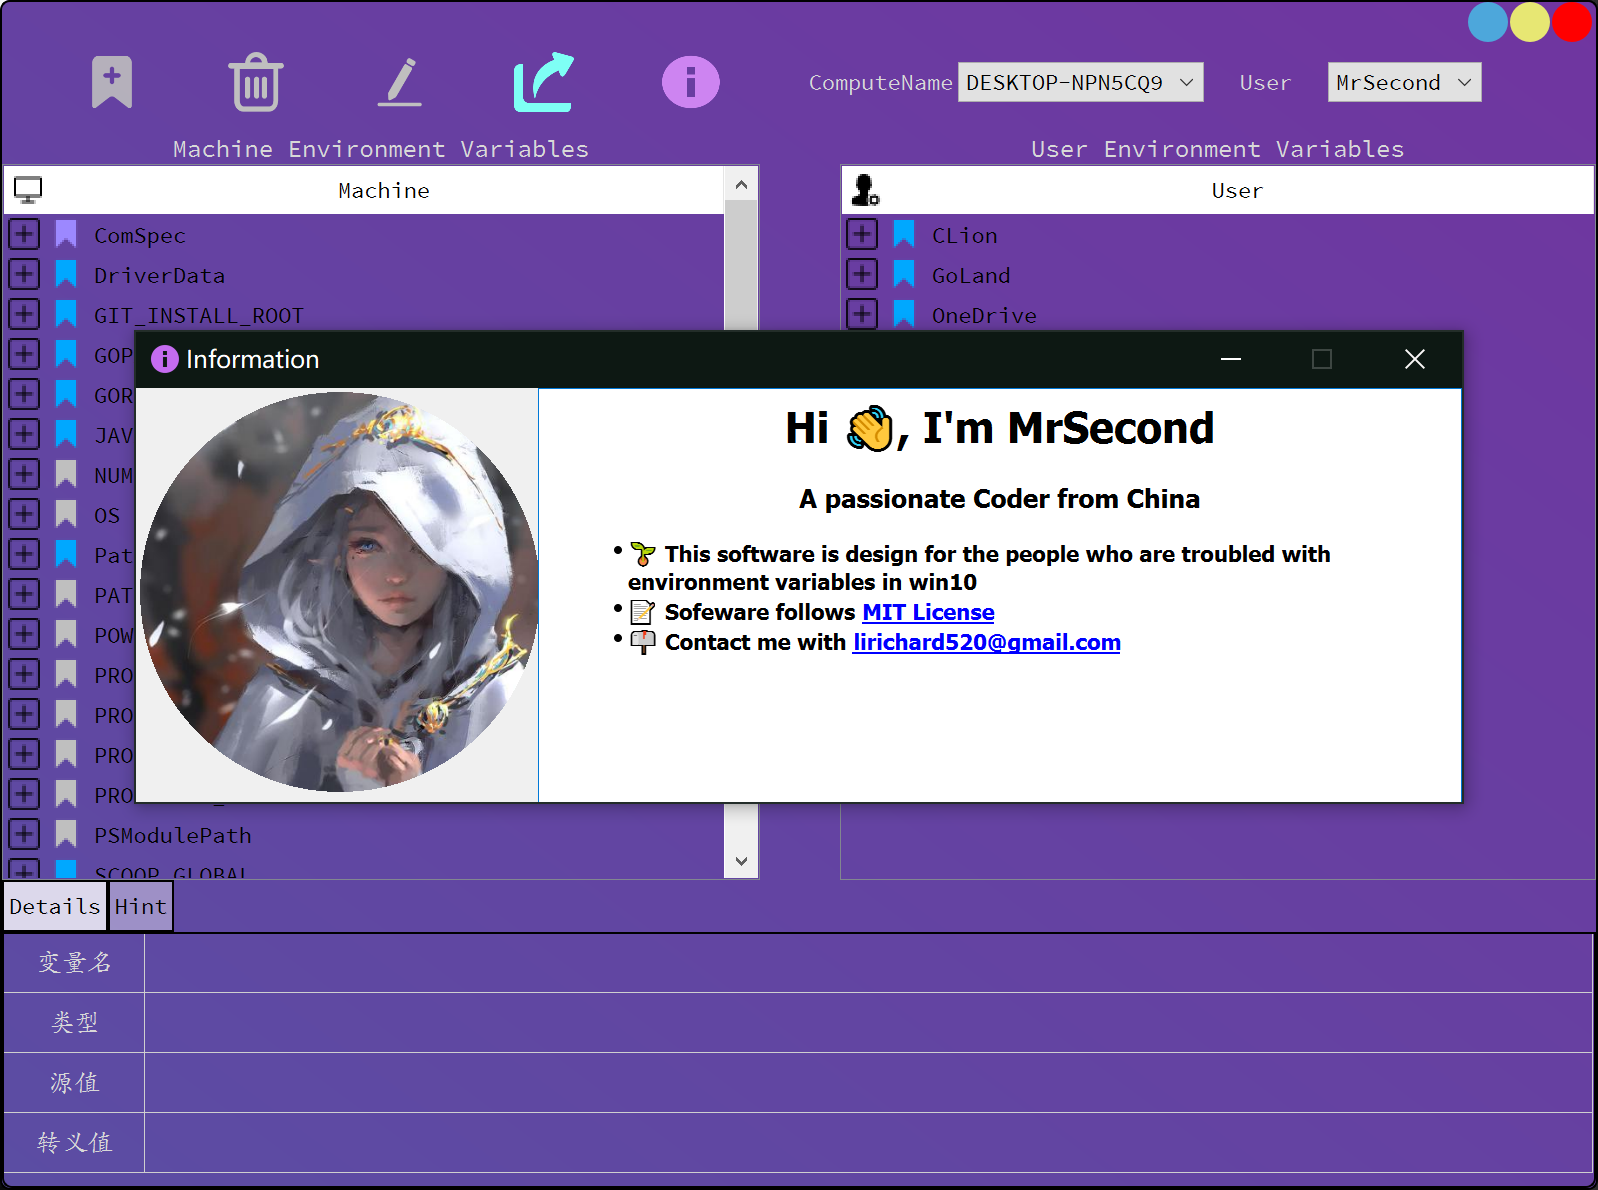Expand the GoLand user variable node
This screenshot has height=1190, width=1598.
[862, 274]
